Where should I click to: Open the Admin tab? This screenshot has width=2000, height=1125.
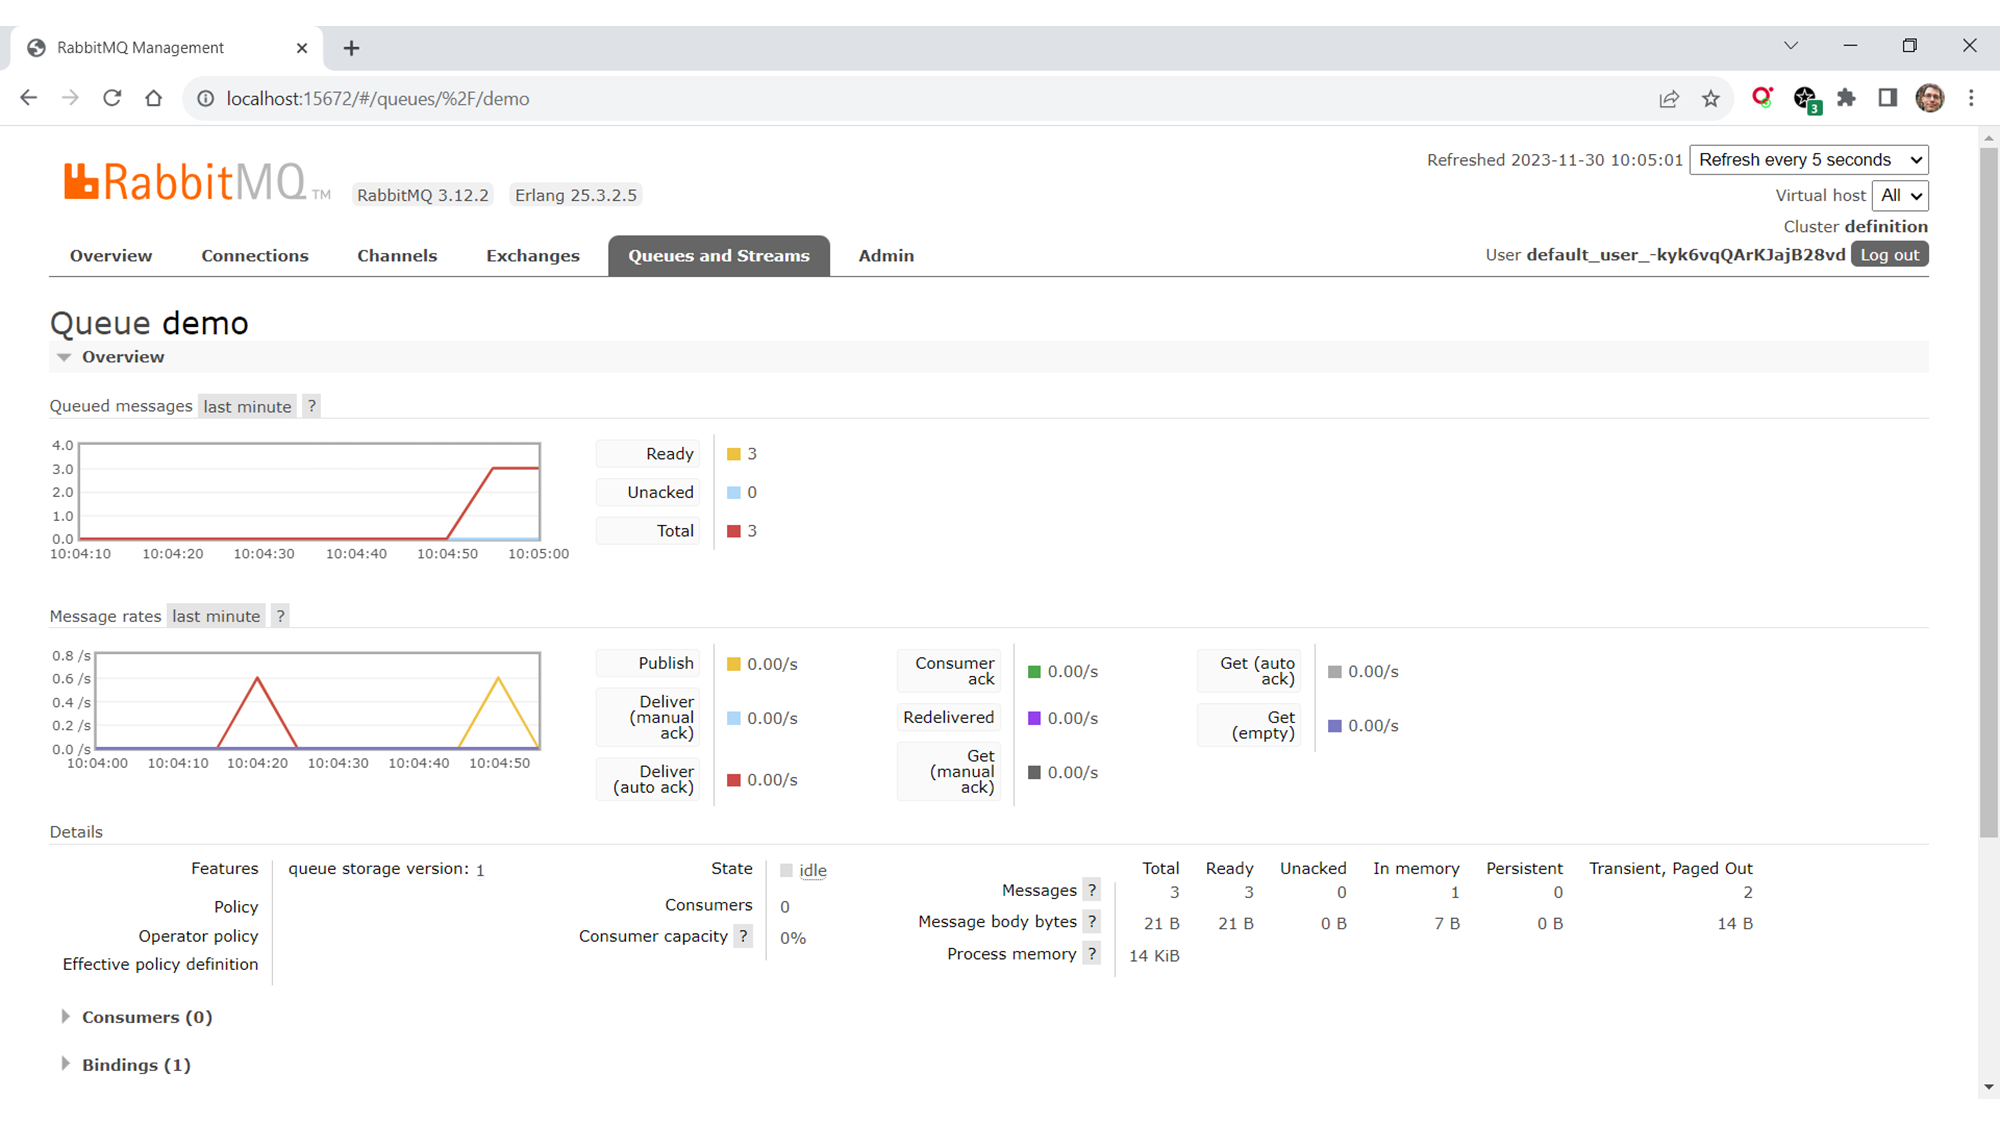(x=885, y=256)
